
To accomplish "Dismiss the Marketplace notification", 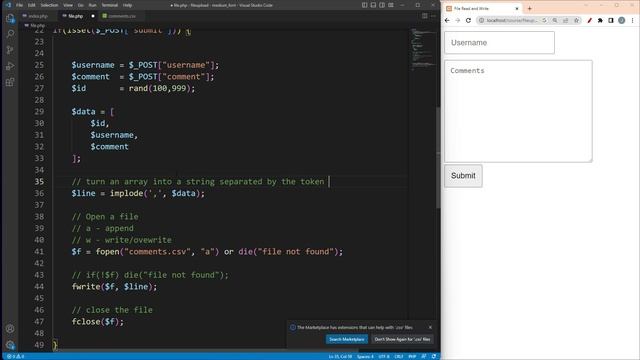I will 430,327.
